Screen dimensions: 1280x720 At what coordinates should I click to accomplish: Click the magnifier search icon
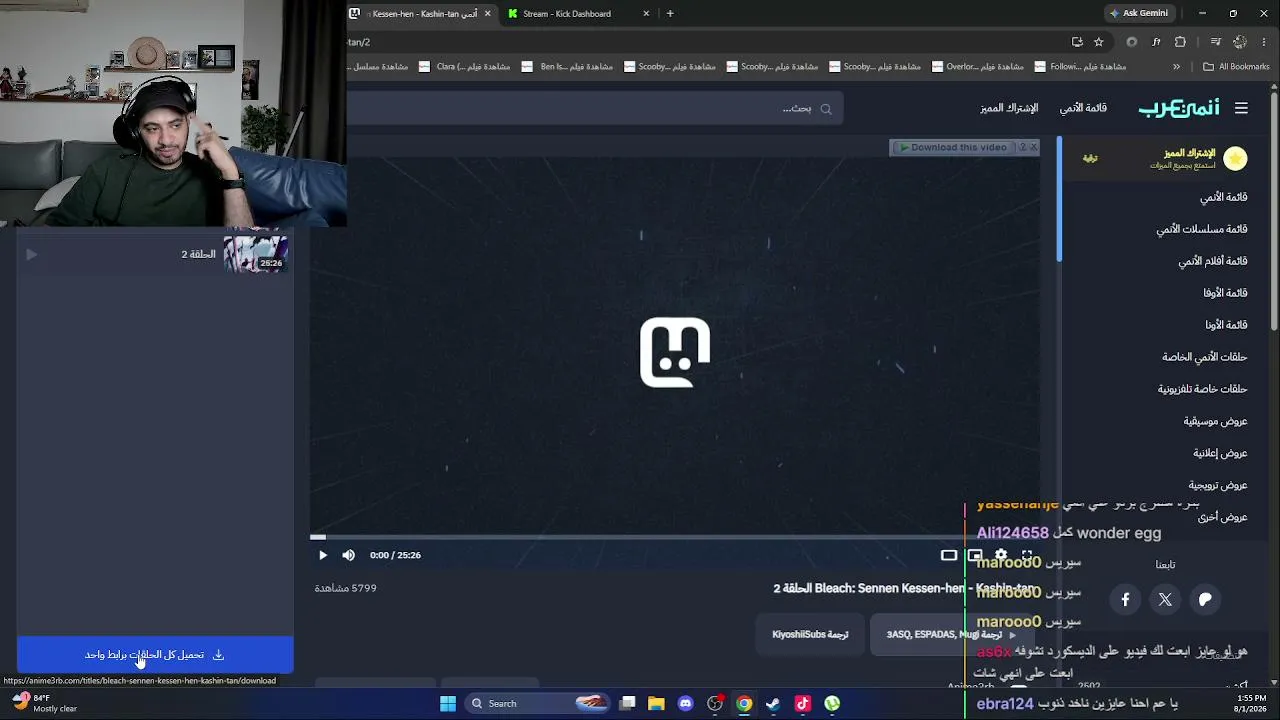click(826, 109)
